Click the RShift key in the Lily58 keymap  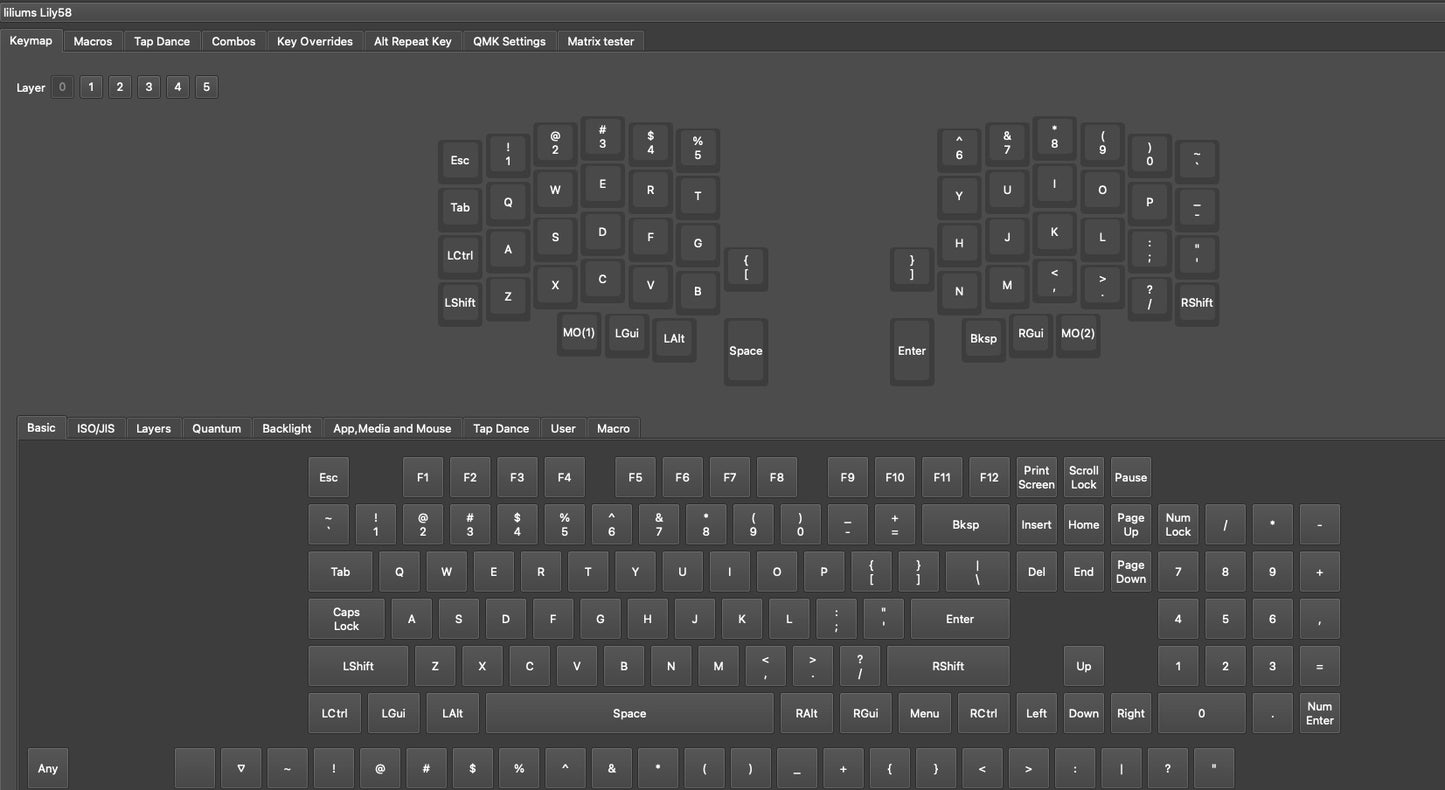[x=1197, y=303]
